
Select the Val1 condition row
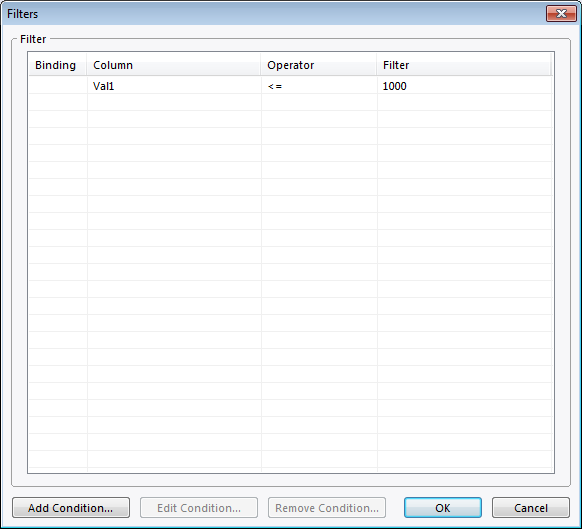click(x=291, y=86)
